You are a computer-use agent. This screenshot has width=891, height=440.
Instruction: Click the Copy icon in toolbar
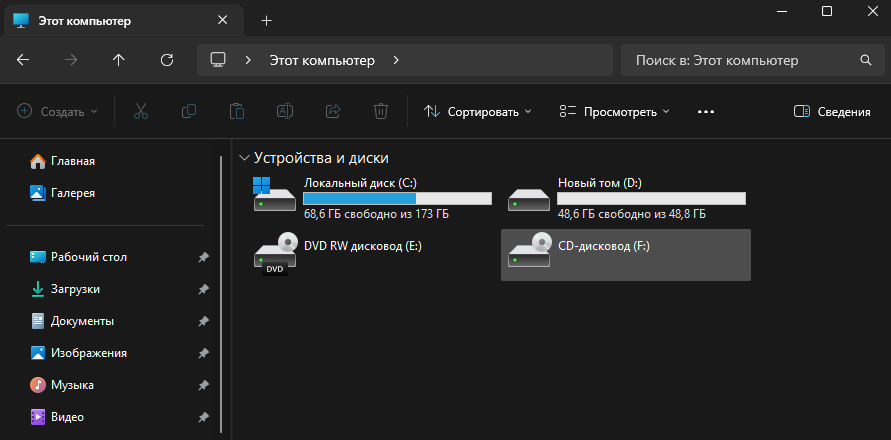pyautogui.click(x=189, y=111)
